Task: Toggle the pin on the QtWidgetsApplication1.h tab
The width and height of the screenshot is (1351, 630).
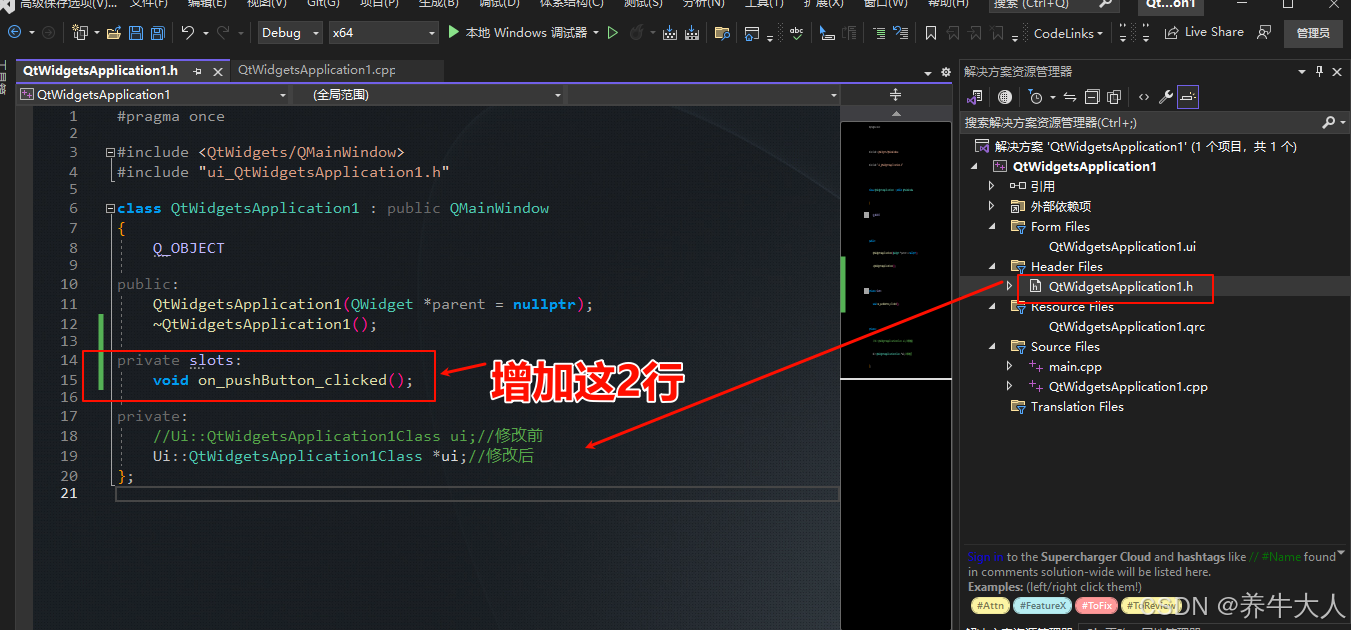Action: [198, 71]
